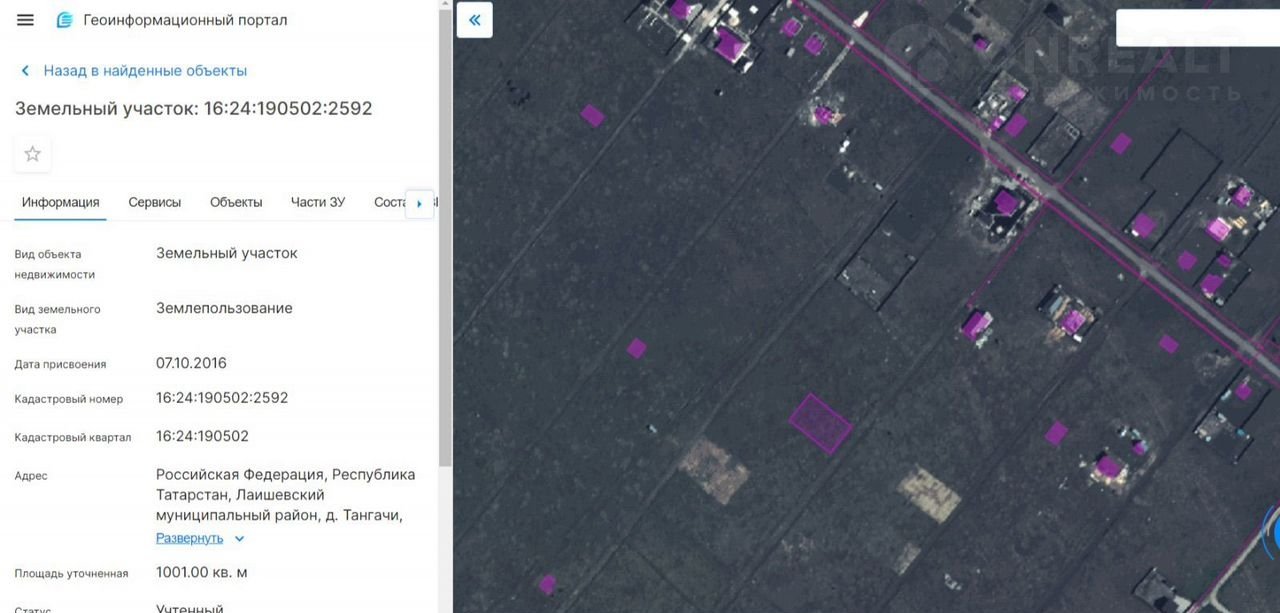Switch to the Информация tab

point(61,202)
